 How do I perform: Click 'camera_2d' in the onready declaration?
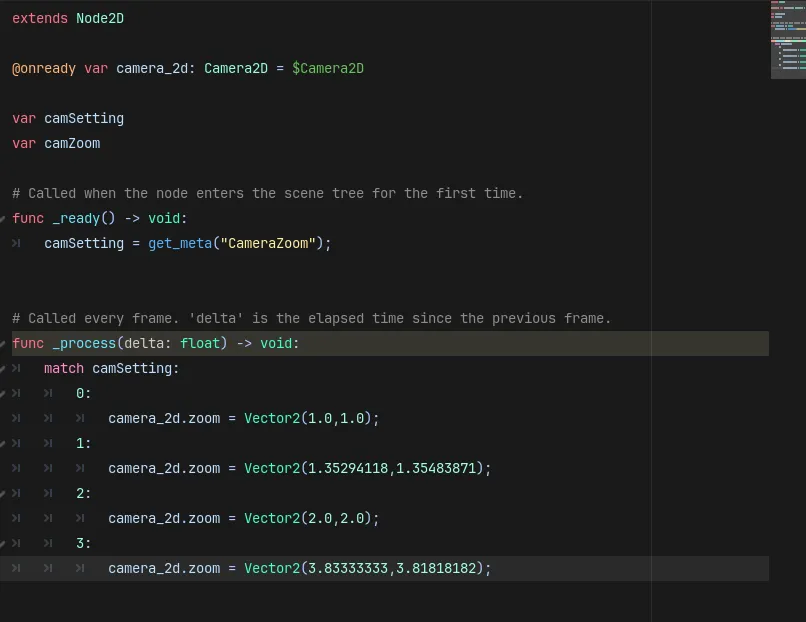point(152,68)
